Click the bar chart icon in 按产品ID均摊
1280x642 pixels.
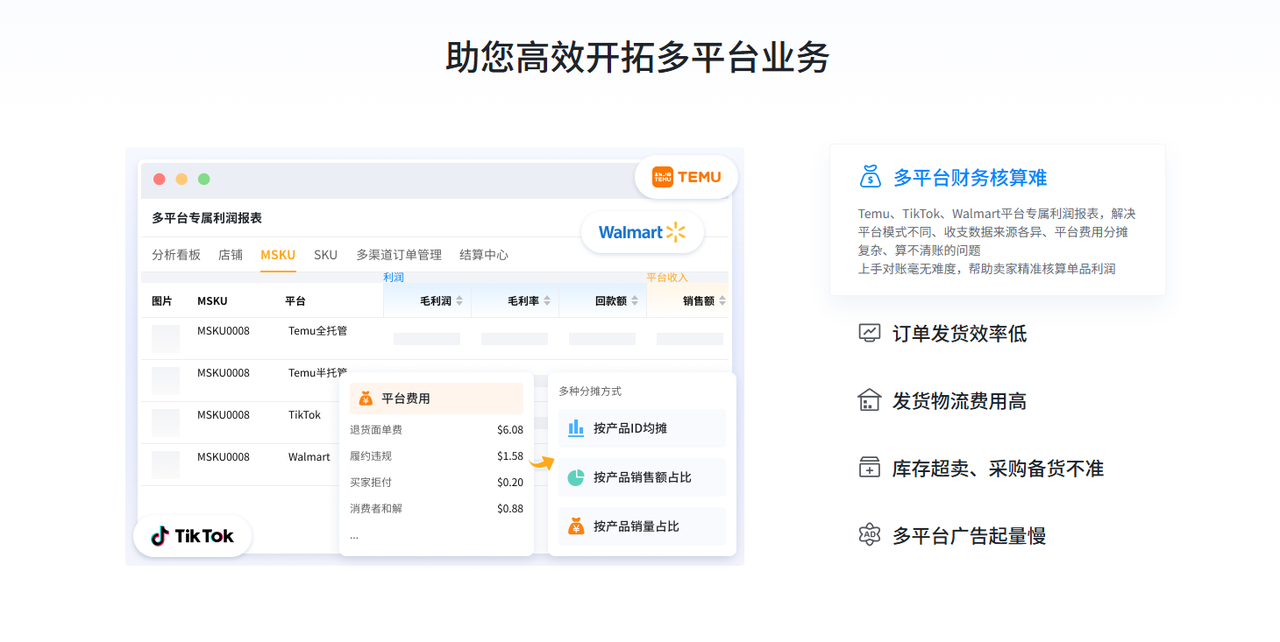pos(576,428)
